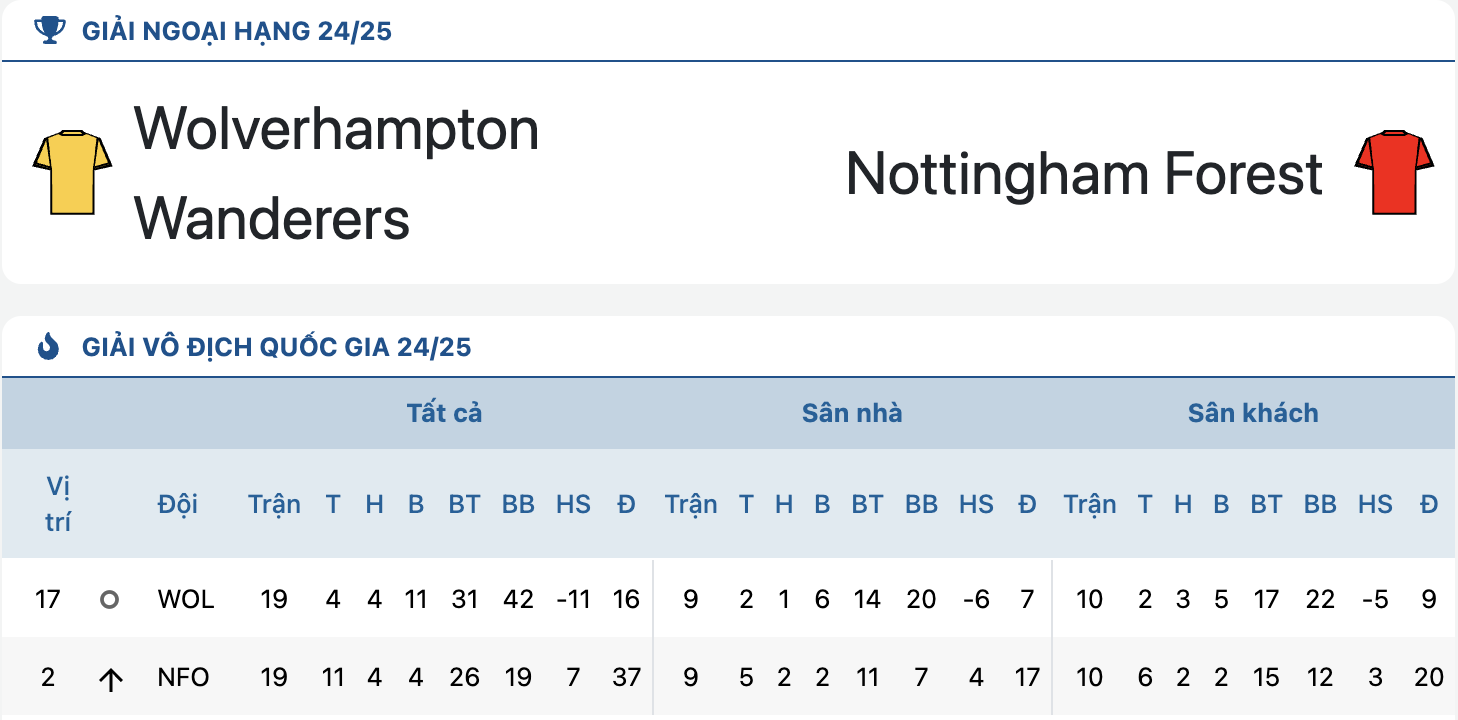Open the Nottingham Forest team name
The image size is (1458, 720).
[x=1084, y=173]
